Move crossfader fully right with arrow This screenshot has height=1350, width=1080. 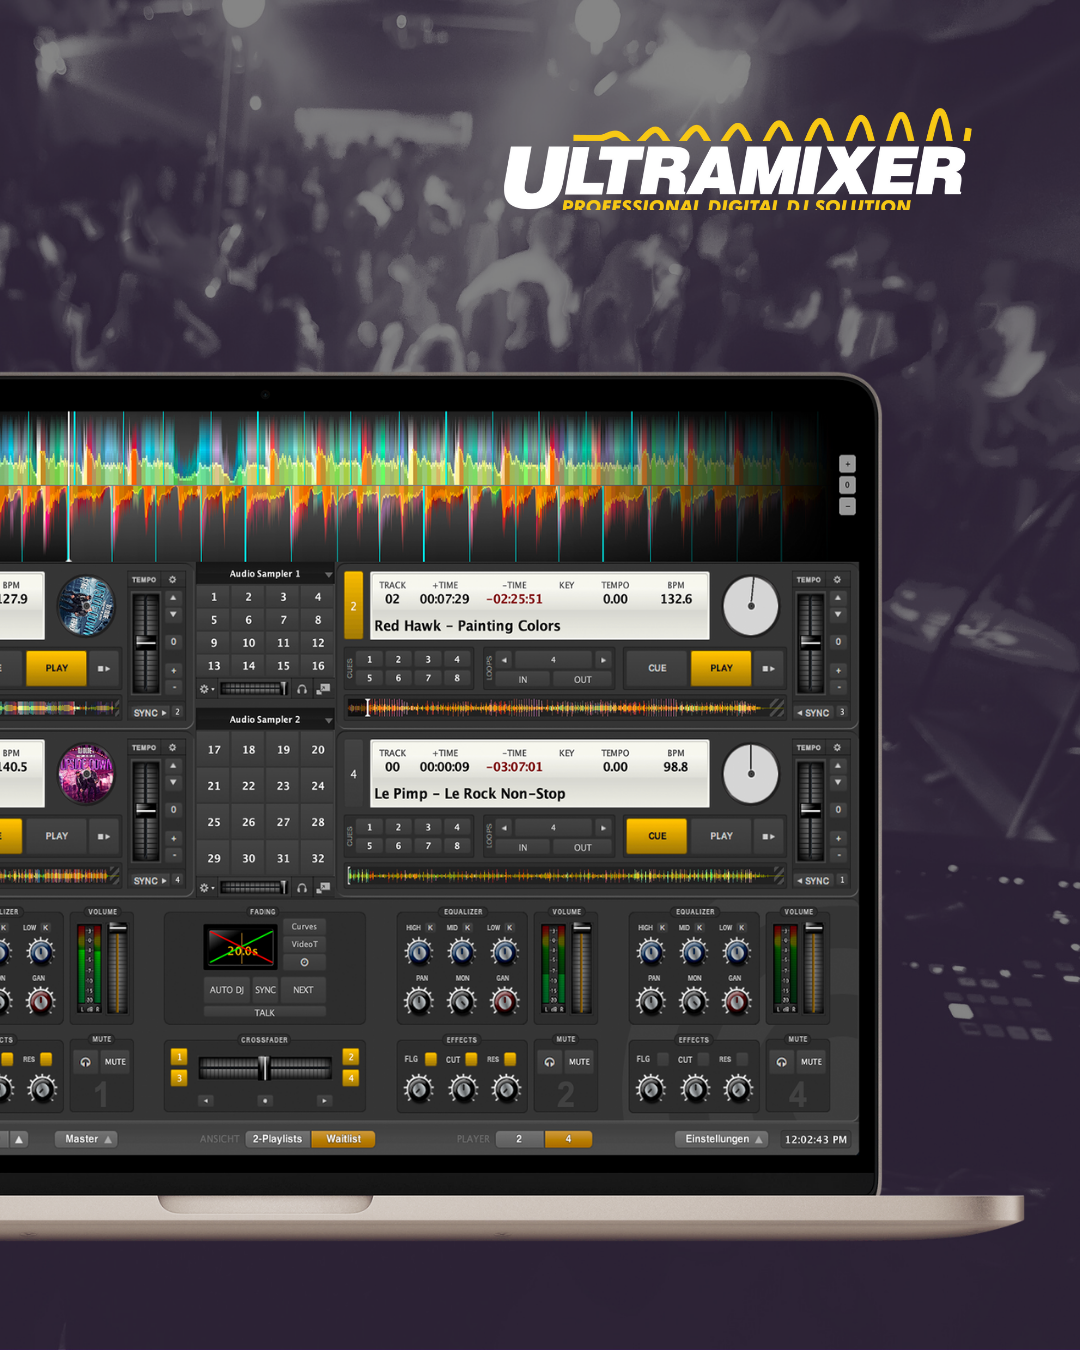[x=324, y=1101]
